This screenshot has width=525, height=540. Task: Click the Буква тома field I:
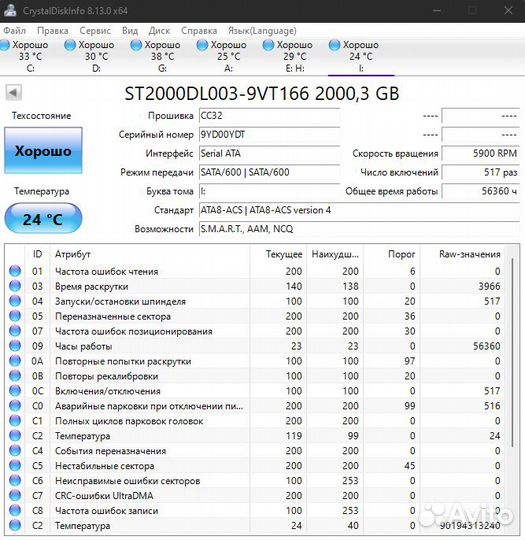point(269,191)
